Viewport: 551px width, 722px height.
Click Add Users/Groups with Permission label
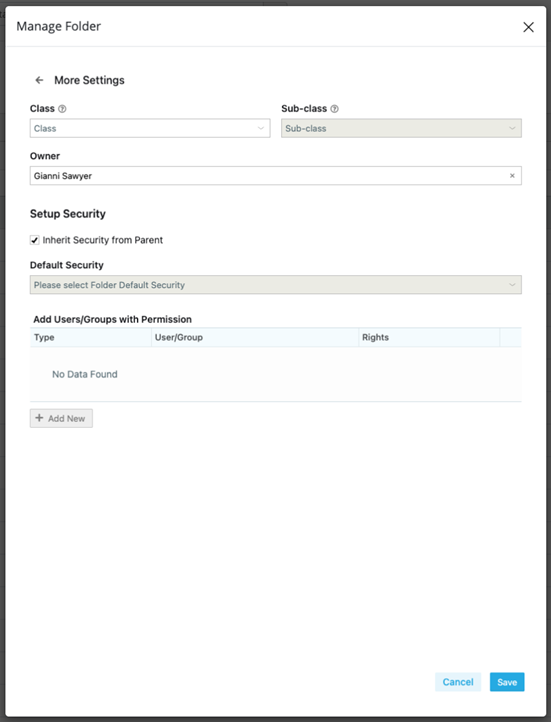point(112,319)
